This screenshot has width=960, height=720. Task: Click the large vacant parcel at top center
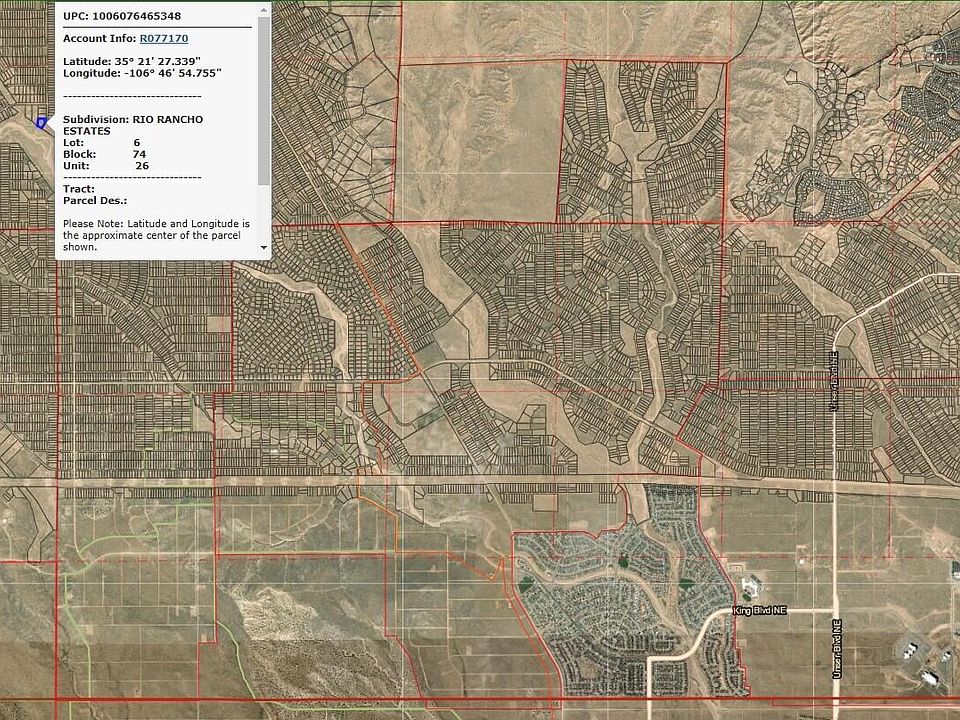[478, 140]
